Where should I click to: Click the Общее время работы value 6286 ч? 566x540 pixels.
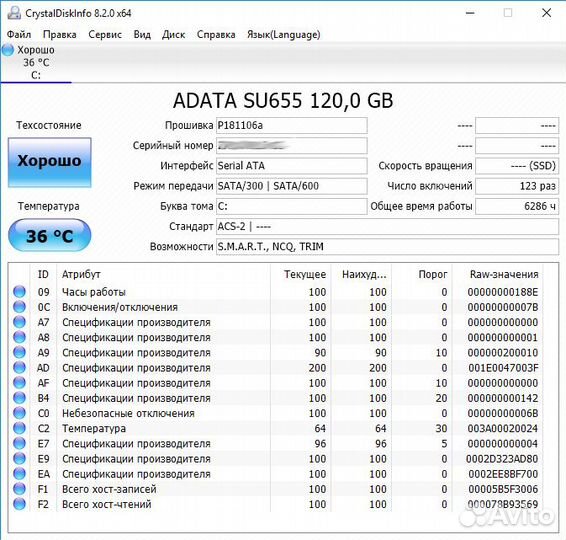[517, 206]
